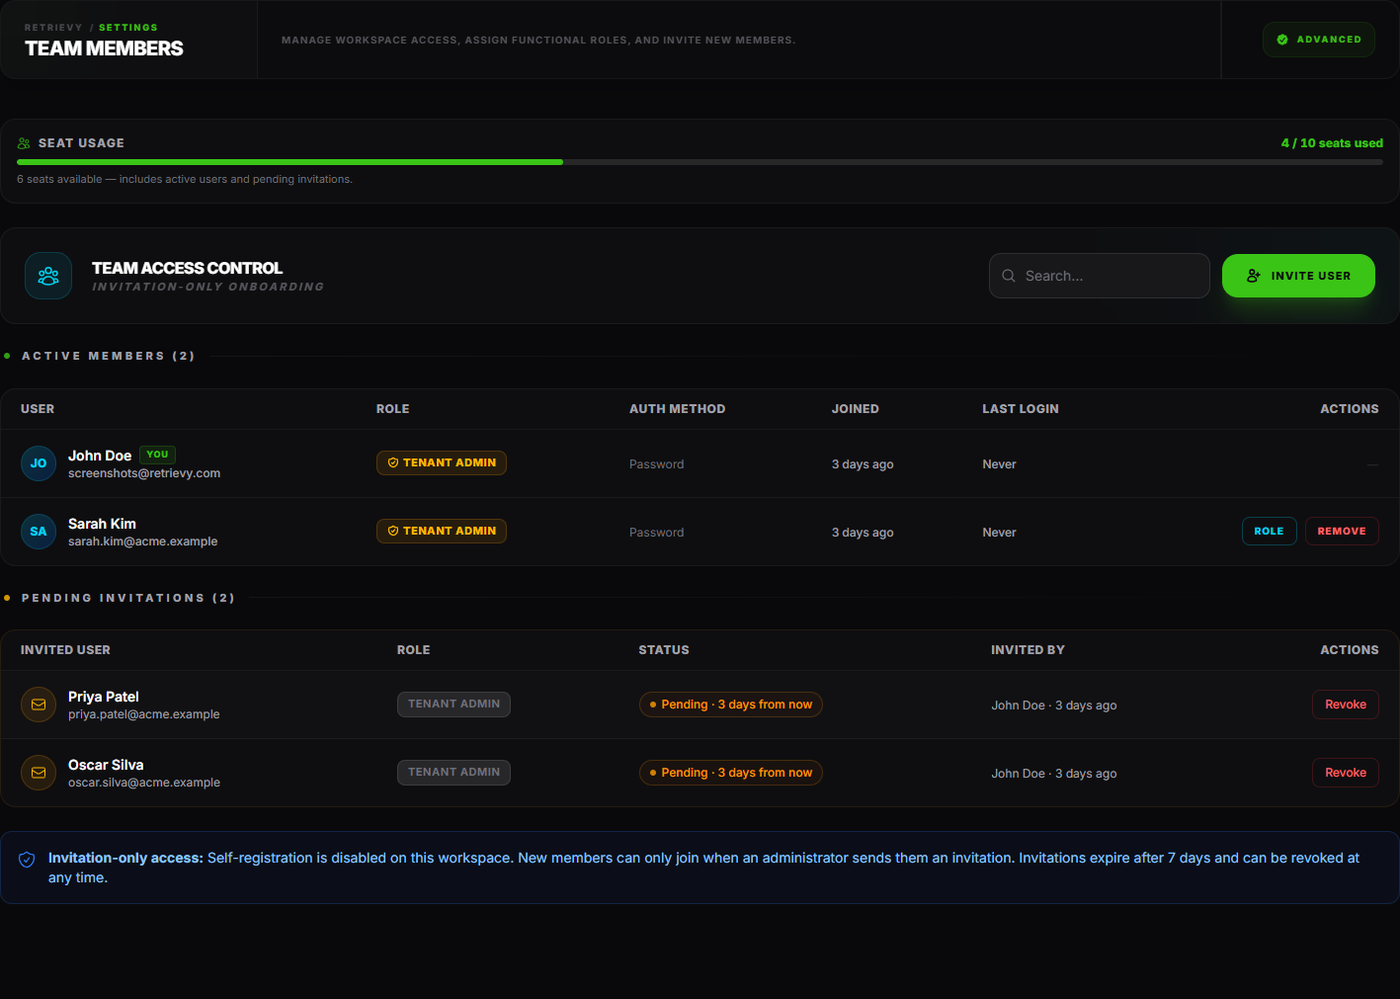This screenshot has width=1400, height=999.
Task: Click the '4 / 10 seats used' text
Action: coord(1332,143)
